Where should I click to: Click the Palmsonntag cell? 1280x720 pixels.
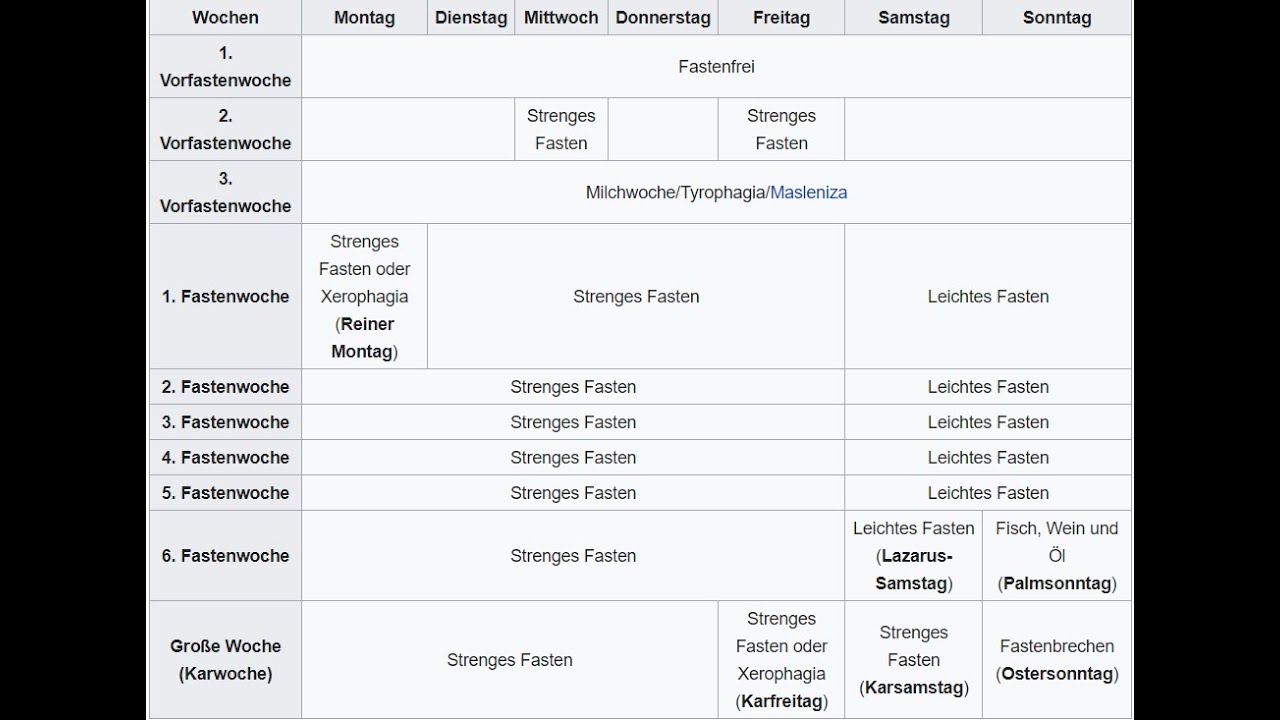point(1057,555)
